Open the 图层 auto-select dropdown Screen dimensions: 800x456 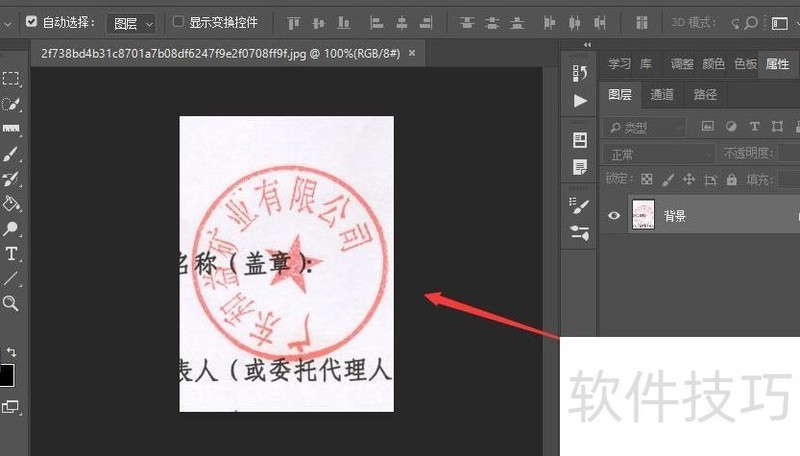point(133,22)
